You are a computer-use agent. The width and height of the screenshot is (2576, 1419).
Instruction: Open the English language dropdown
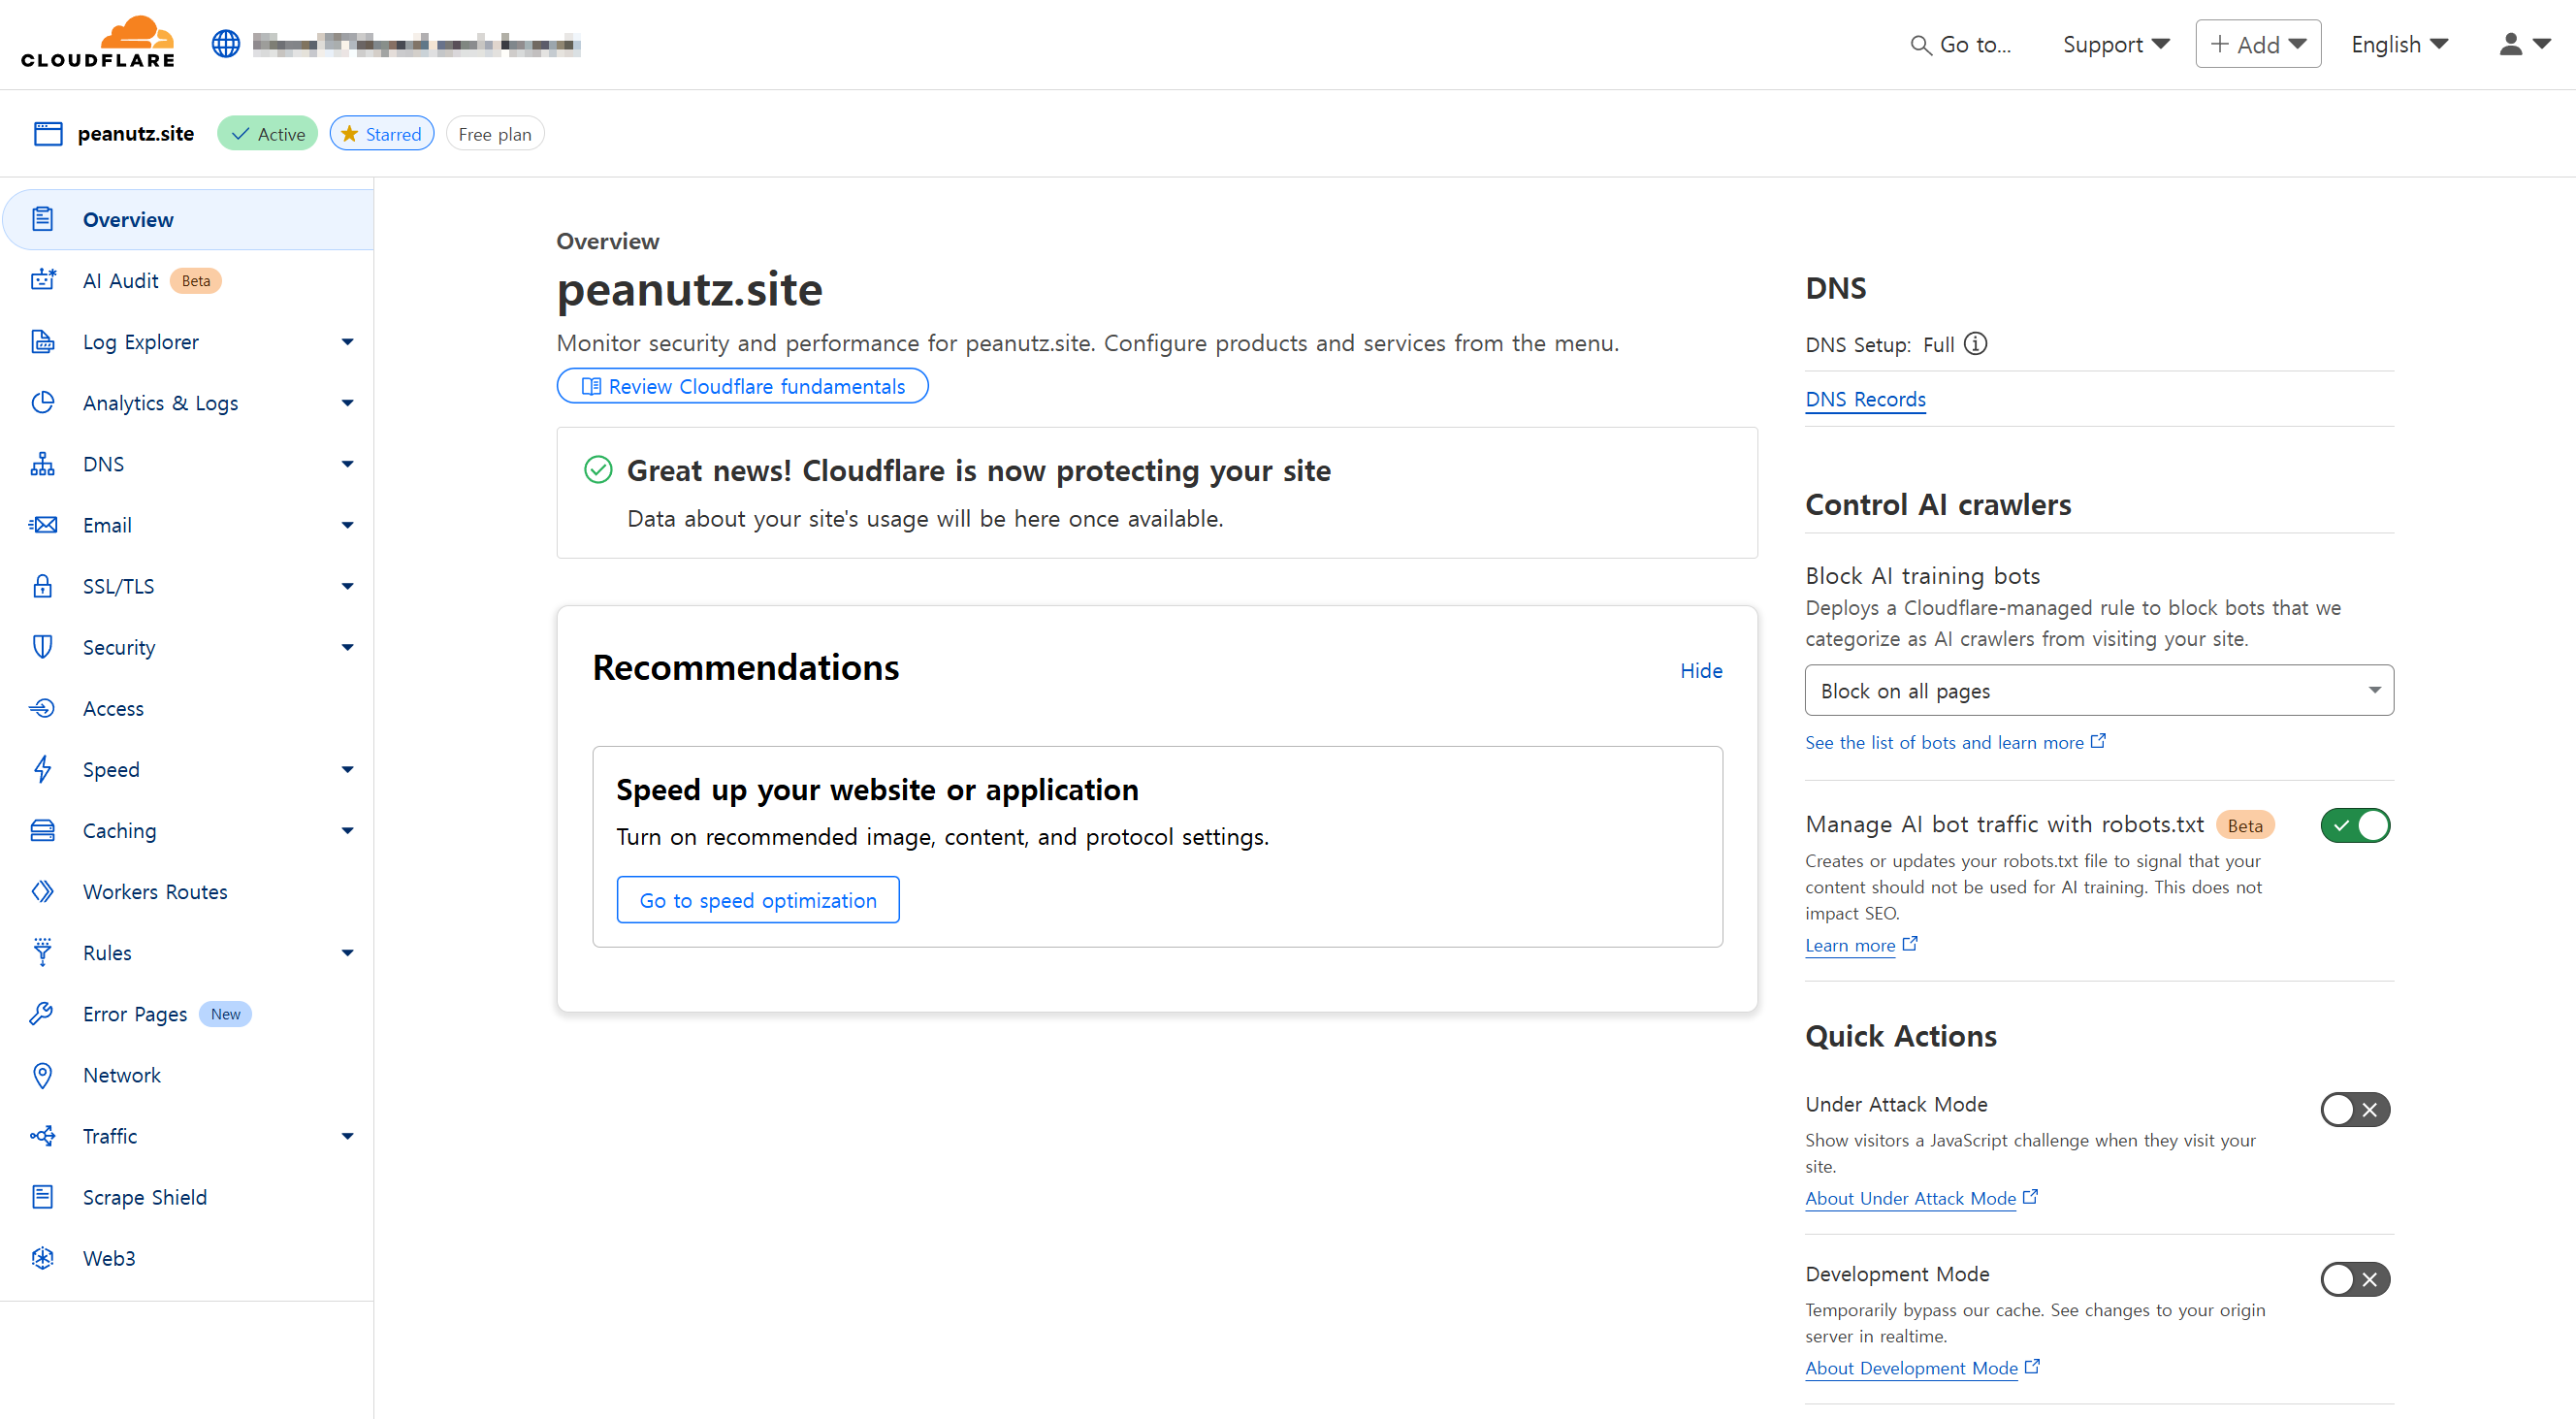(x=2398, y=44)
